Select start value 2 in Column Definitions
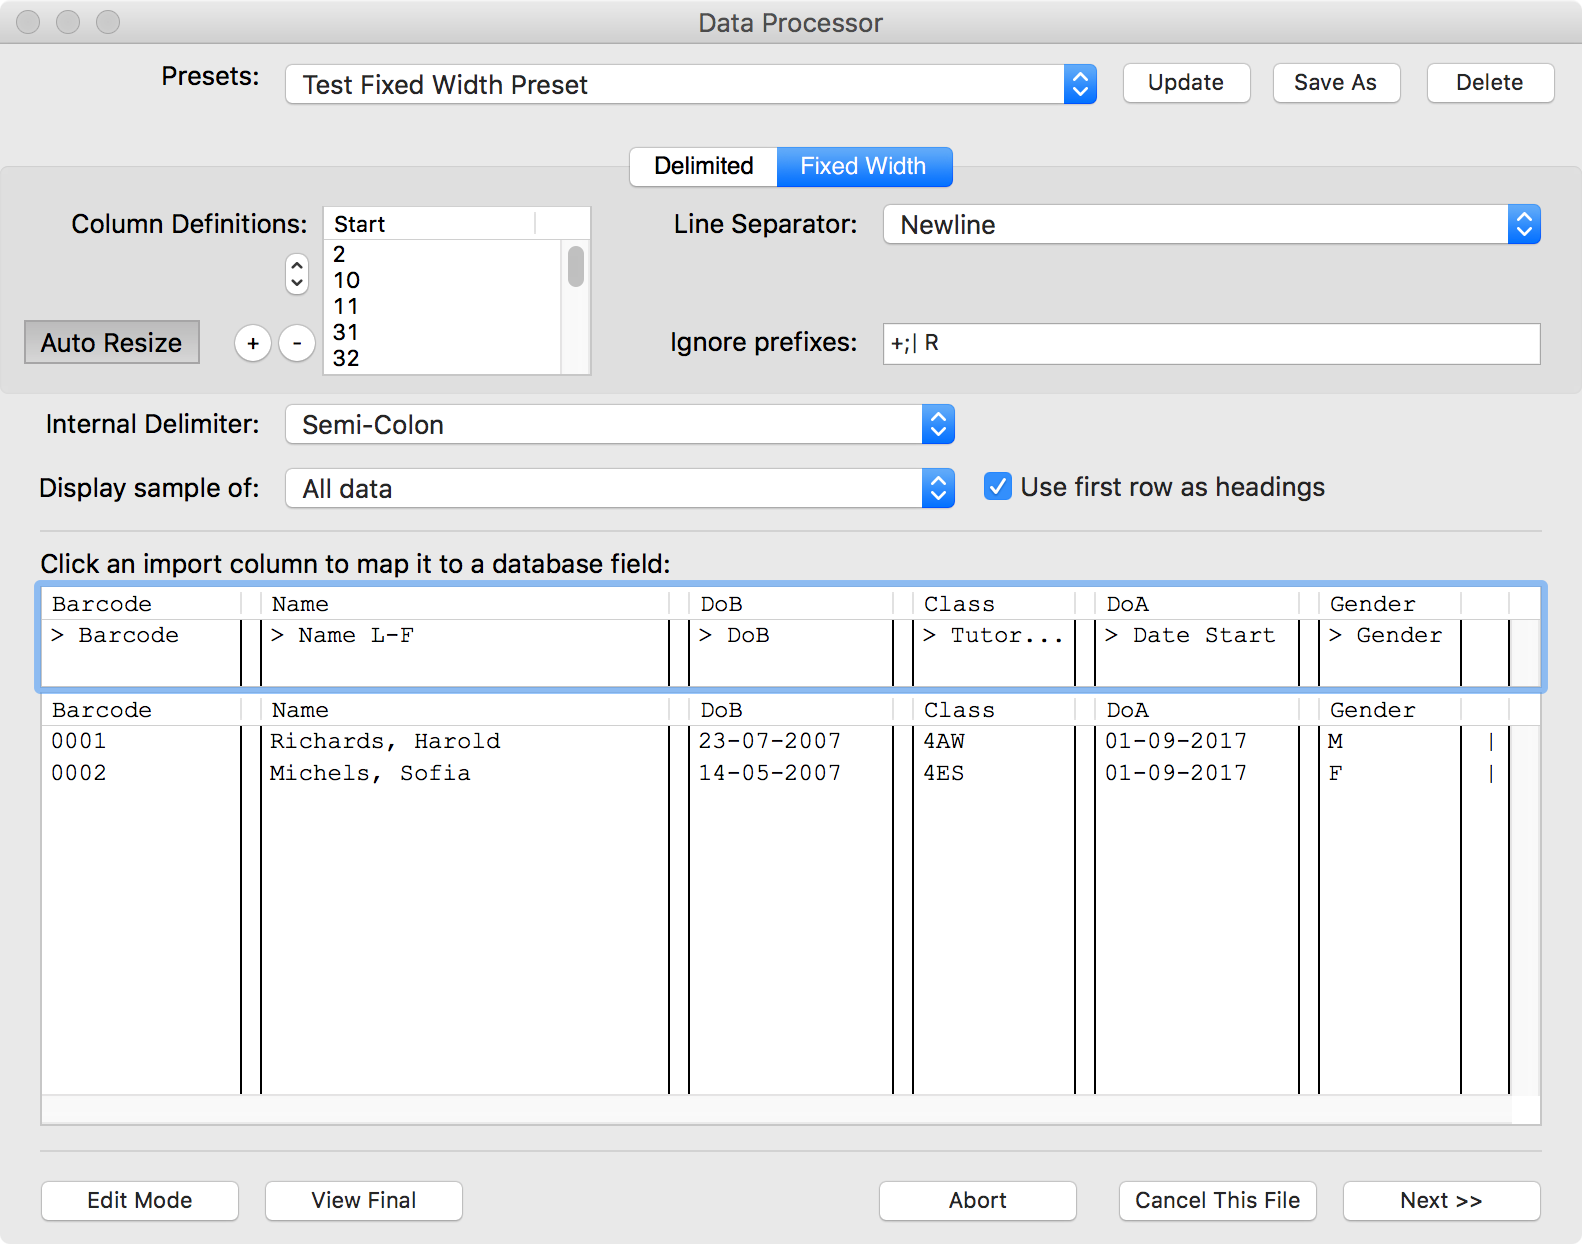This screenshot has height=1244, width=1582. tap(444, 254)
